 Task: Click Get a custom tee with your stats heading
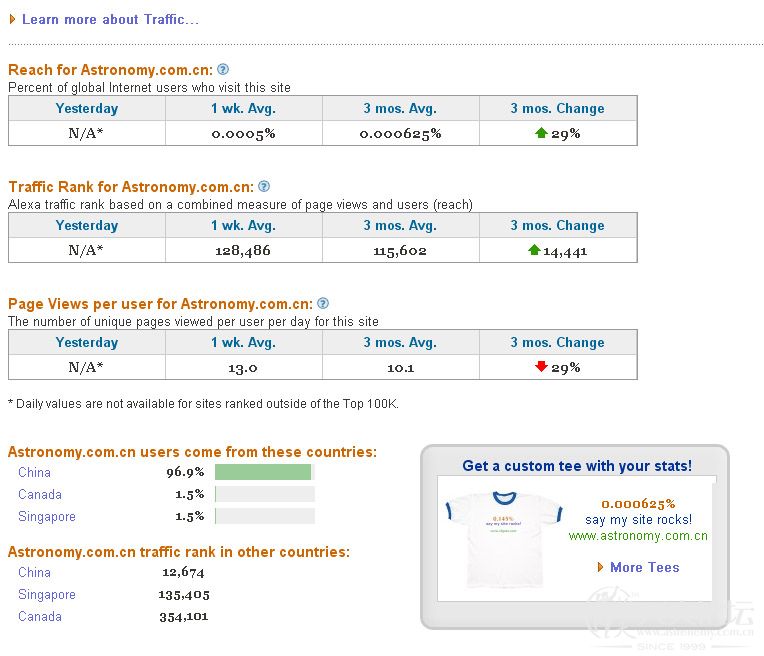[x=577, y=465]
